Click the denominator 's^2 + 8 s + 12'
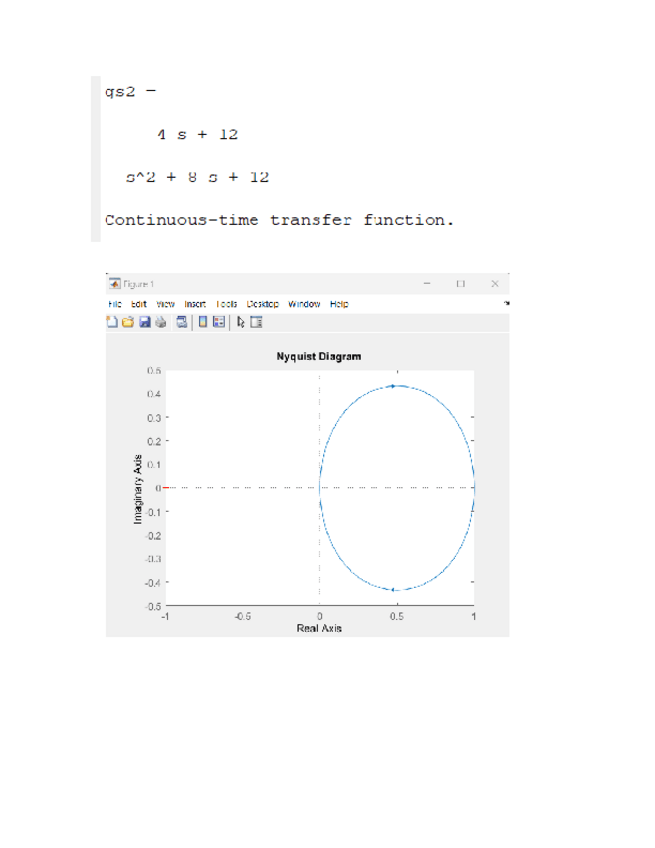Screen dimensions: 655x848 pos(197,177)
